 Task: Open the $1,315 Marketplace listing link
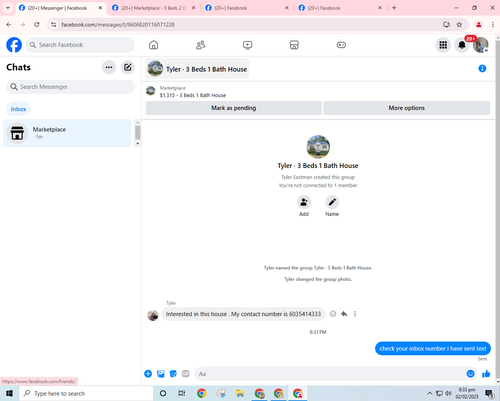tap(193, 95)
